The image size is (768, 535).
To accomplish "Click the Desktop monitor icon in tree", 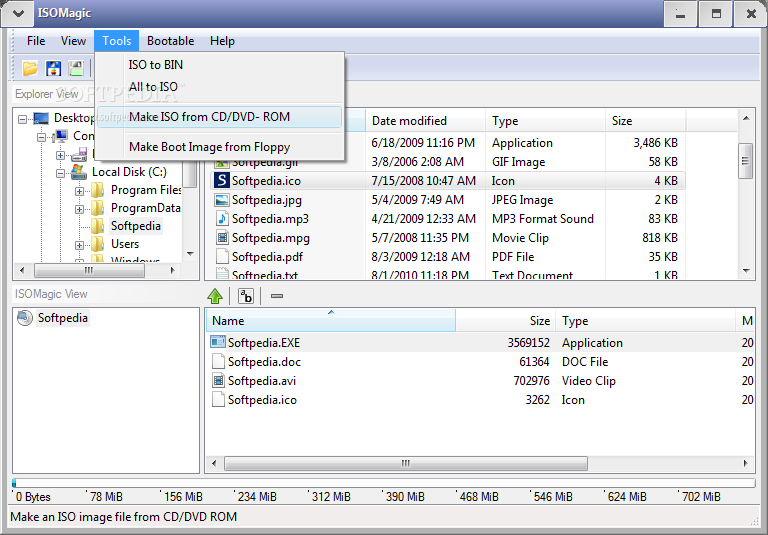I will 41,118.
